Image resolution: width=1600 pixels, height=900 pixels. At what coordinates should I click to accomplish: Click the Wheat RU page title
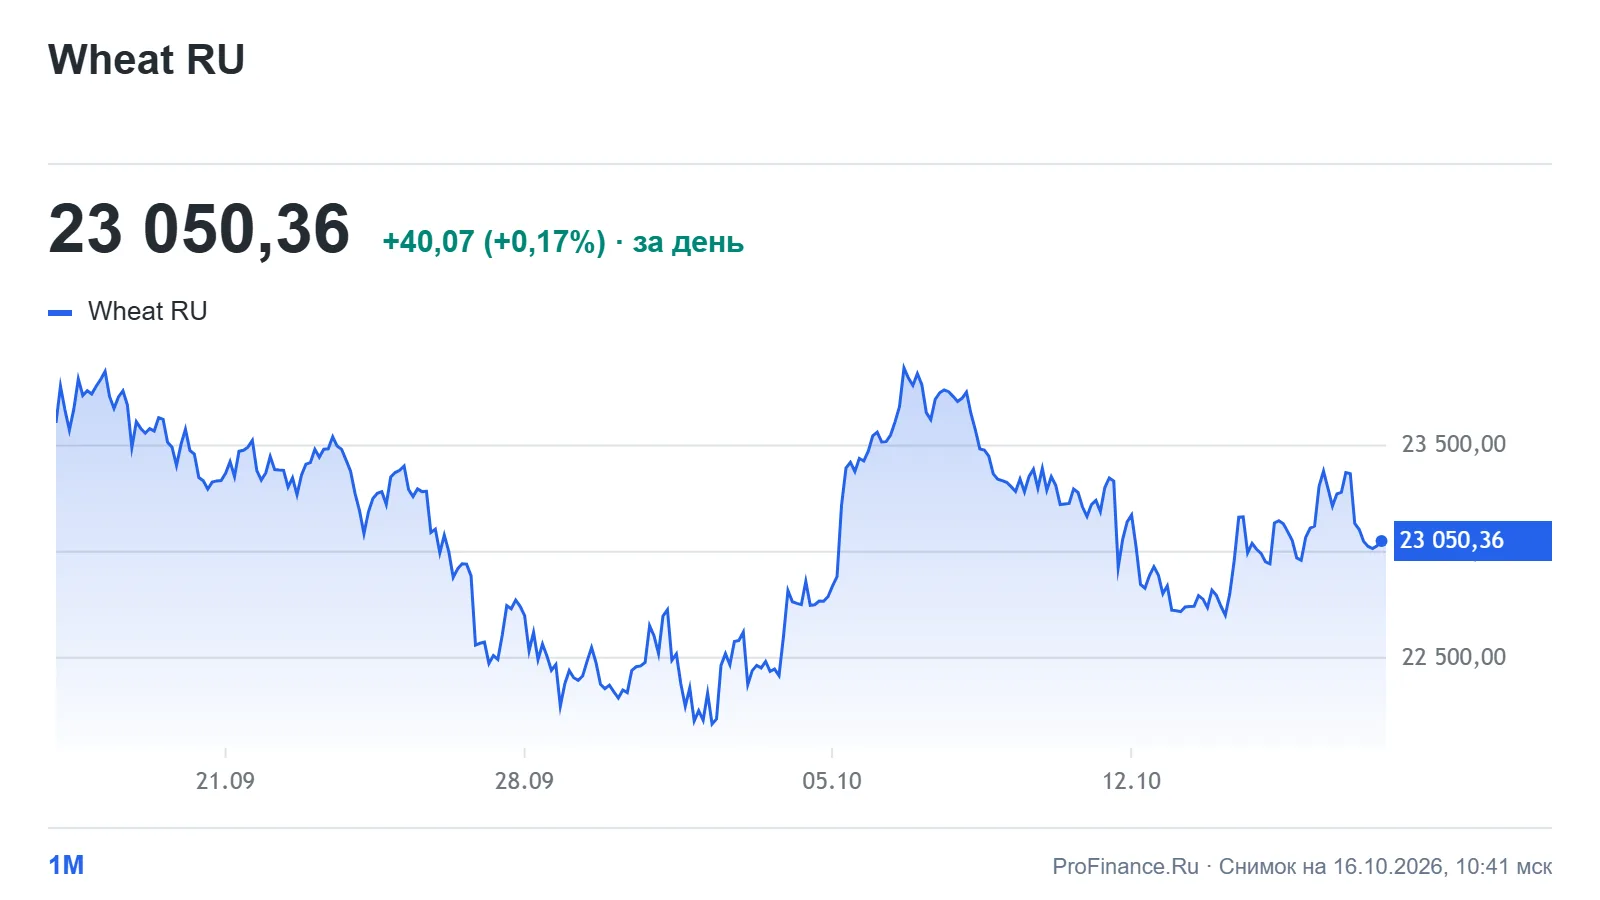[146, 60]
